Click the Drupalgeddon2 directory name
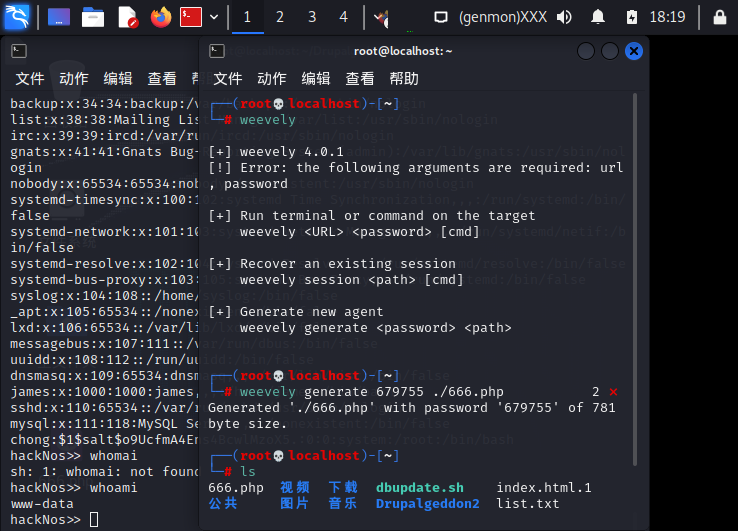Screen dimensions: 738x531 coord(428,504)
